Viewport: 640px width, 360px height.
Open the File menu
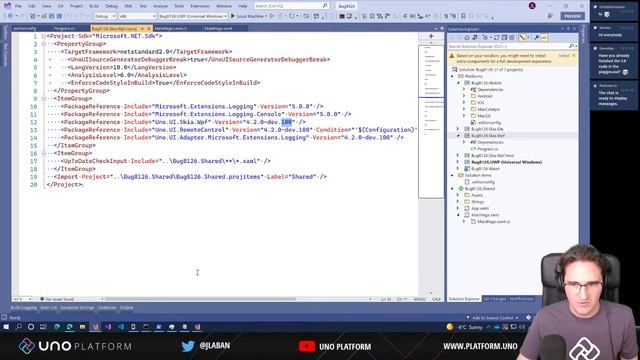[18, 6]
